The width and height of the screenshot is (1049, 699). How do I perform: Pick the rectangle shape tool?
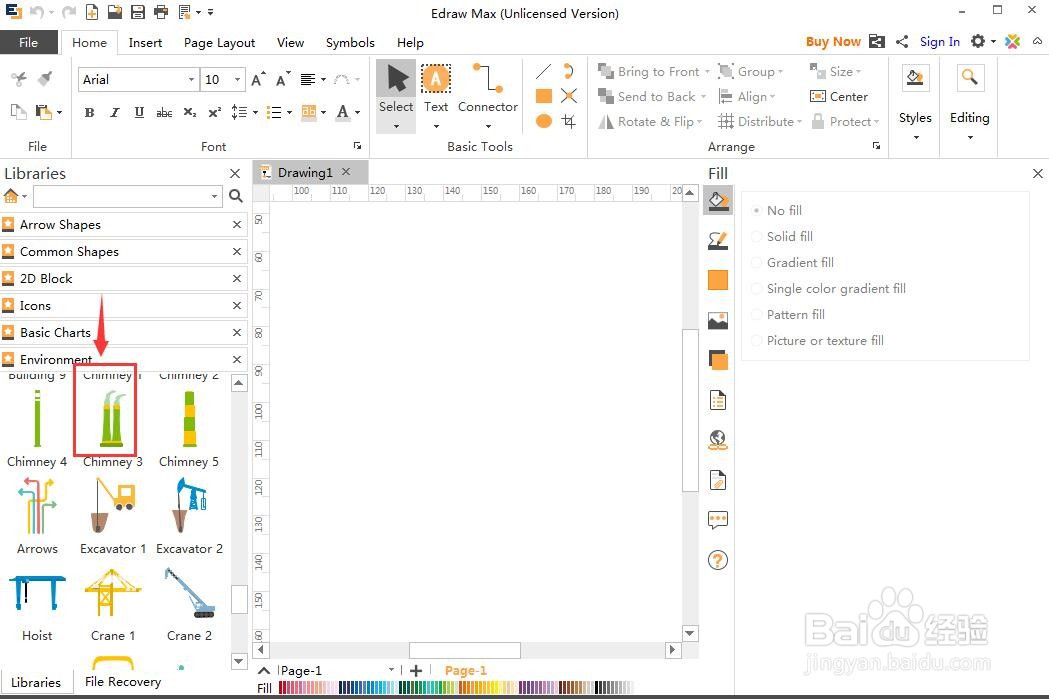tap(544, 96)
